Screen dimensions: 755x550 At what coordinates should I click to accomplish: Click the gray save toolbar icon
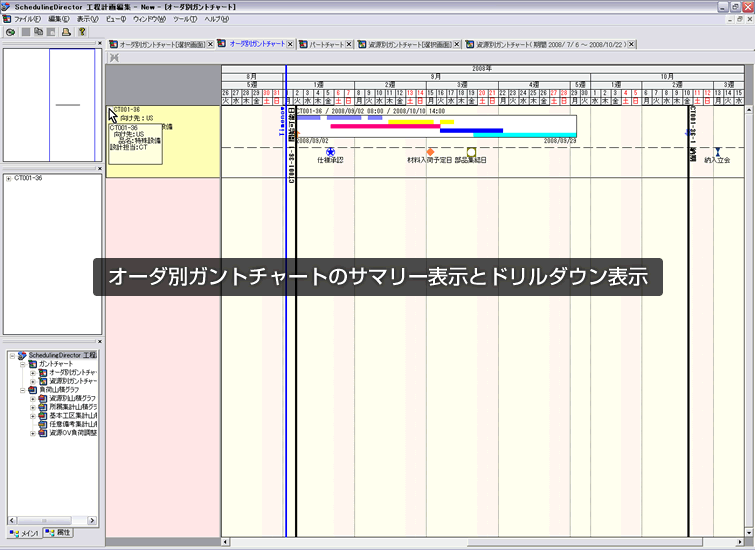(26, 32)
